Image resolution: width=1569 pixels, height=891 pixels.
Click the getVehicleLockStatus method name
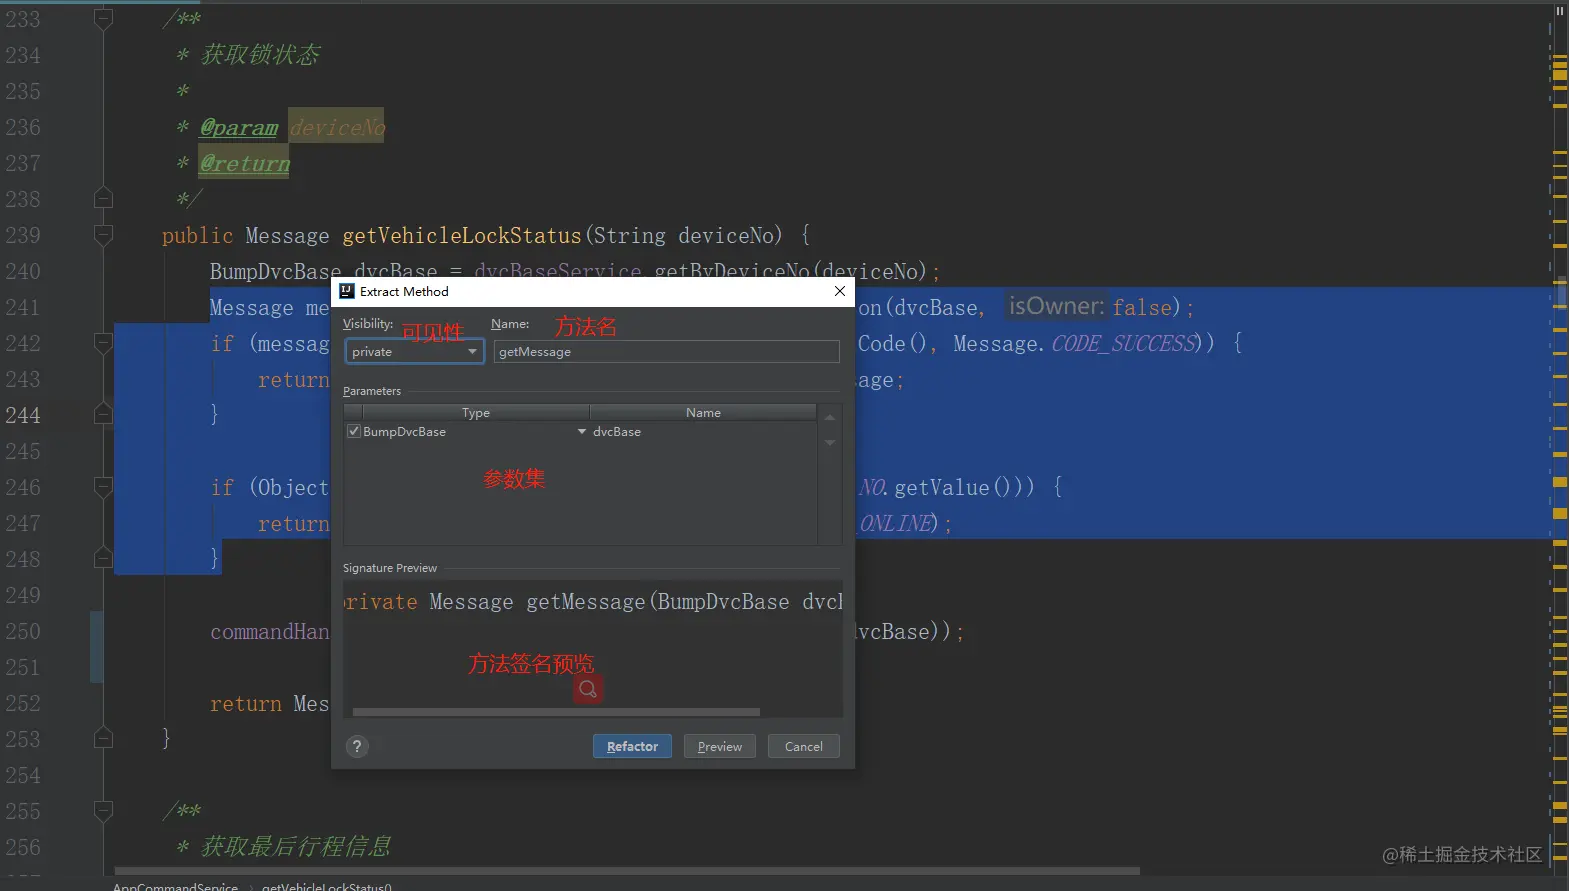(x=462, y=235)
